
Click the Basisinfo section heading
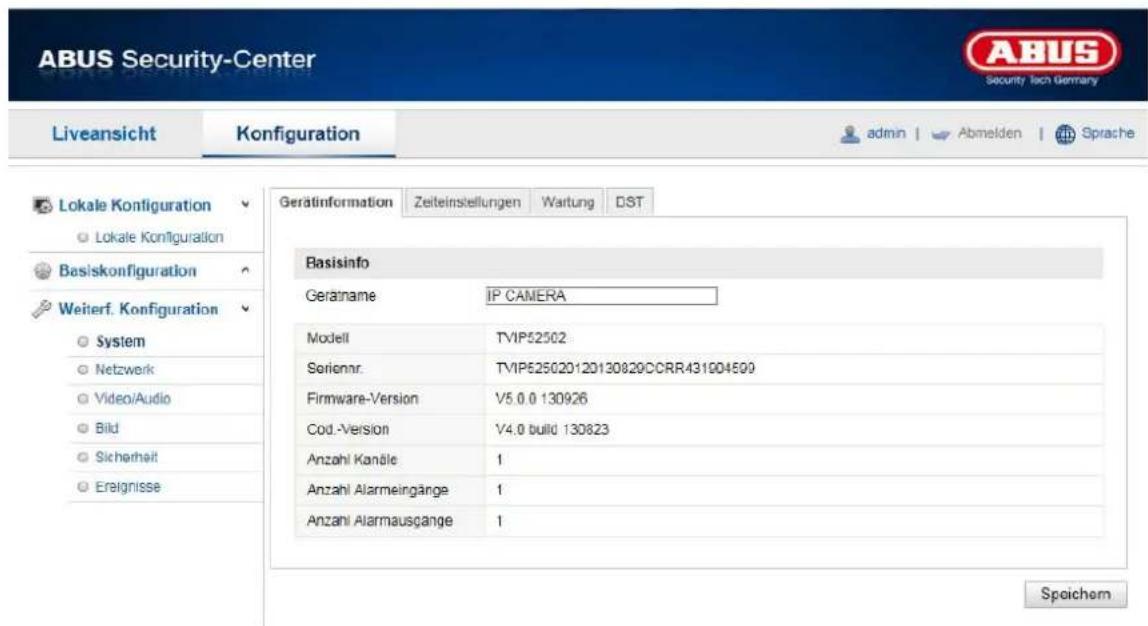coord(337,263)
